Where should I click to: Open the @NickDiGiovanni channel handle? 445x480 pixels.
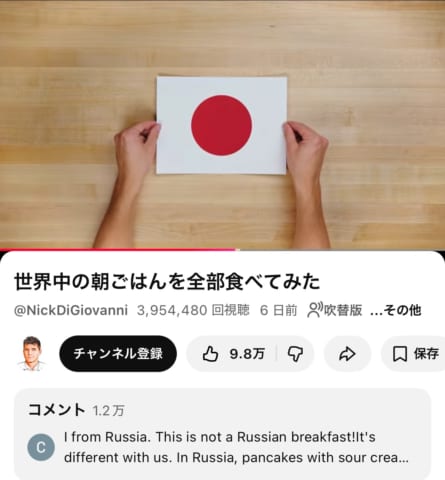[71, 310]
